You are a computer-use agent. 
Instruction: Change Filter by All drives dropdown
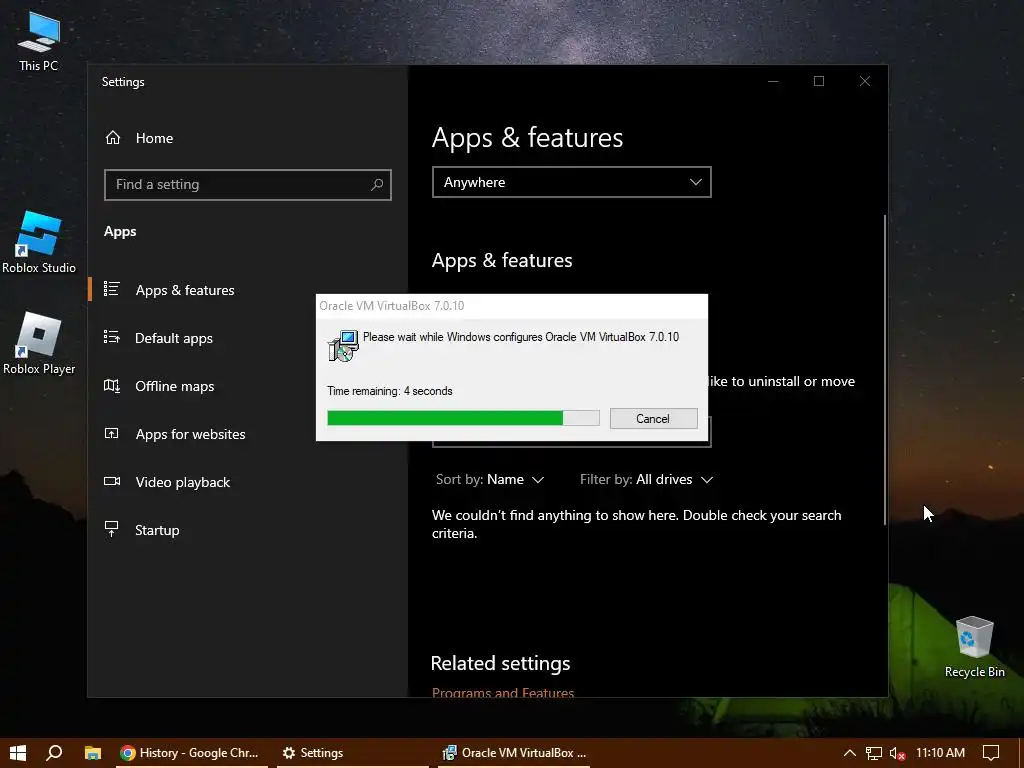pyautogui.click(x=646, y=479)
